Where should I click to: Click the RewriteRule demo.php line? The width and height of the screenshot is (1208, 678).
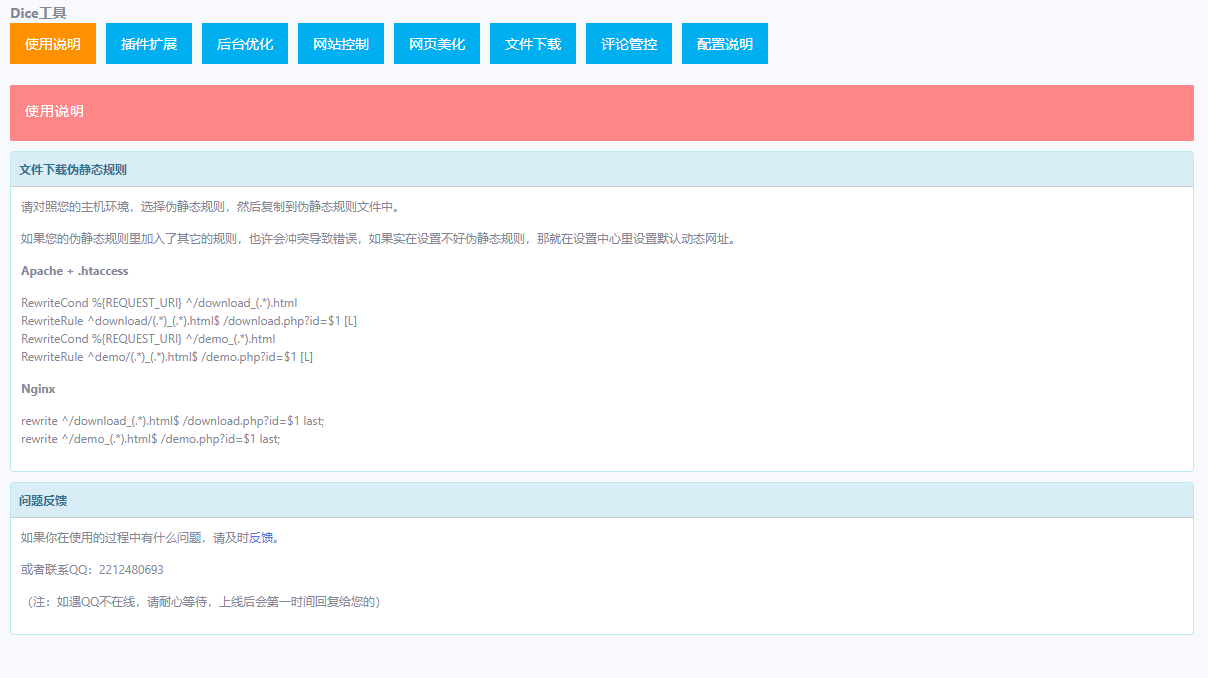pyautogui.click(x=167, y=357)
